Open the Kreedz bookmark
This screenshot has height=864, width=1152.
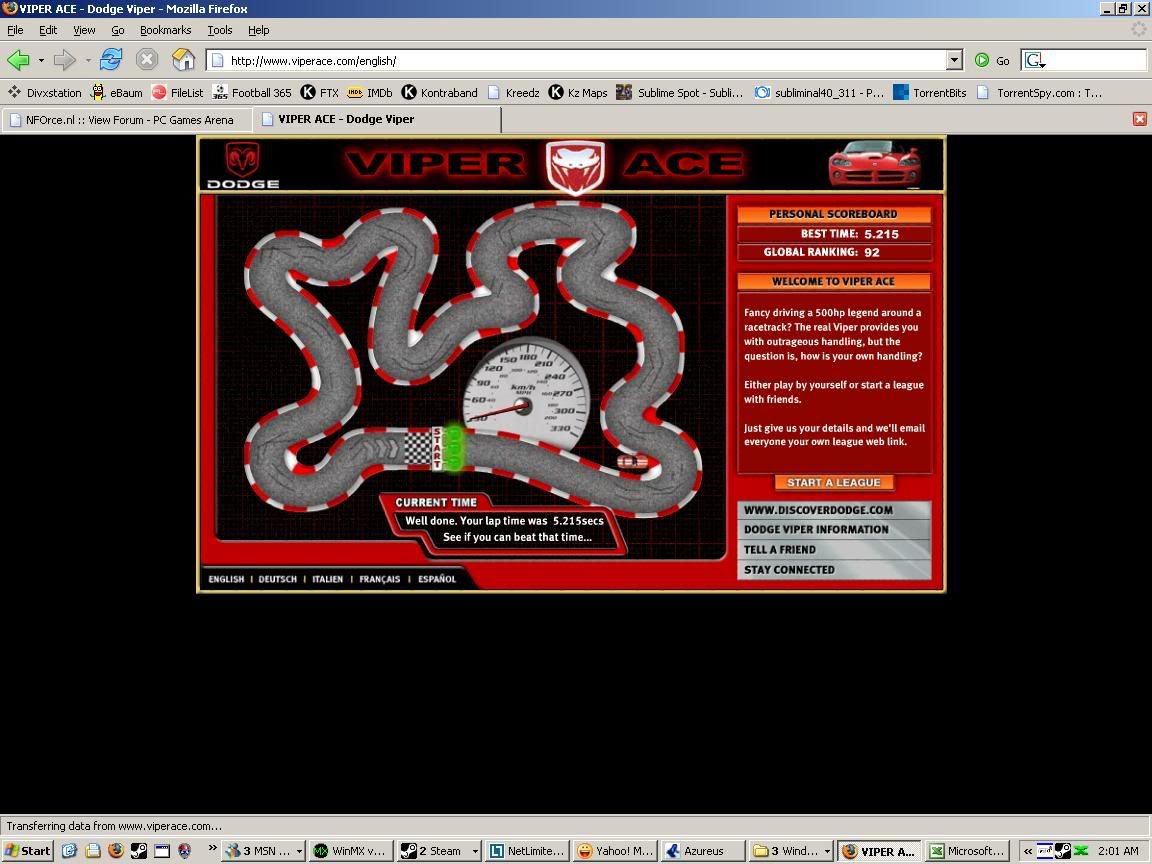click(513, 93)
